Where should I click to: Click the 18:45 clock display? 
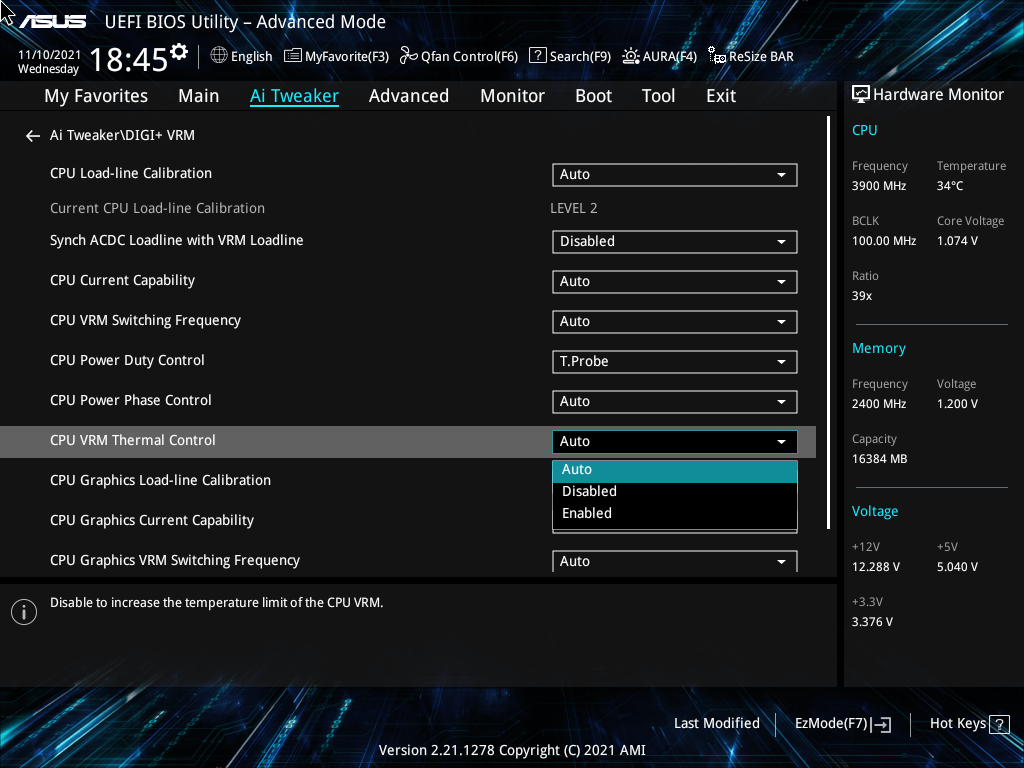point(128,60)
